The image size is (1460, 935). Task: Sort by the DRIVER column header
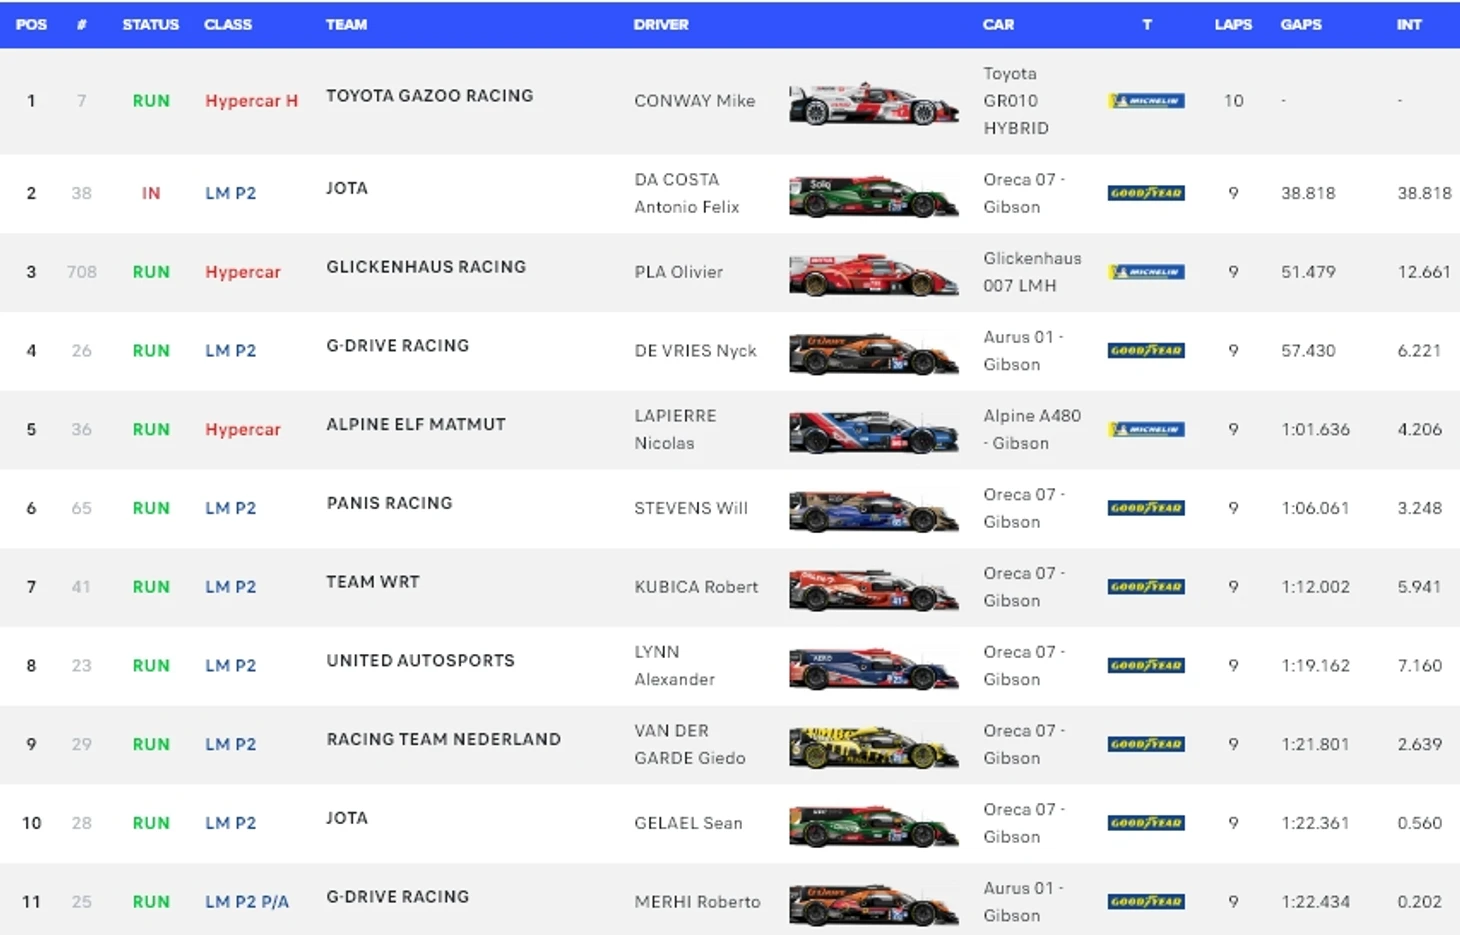click(x=661, y=24)
